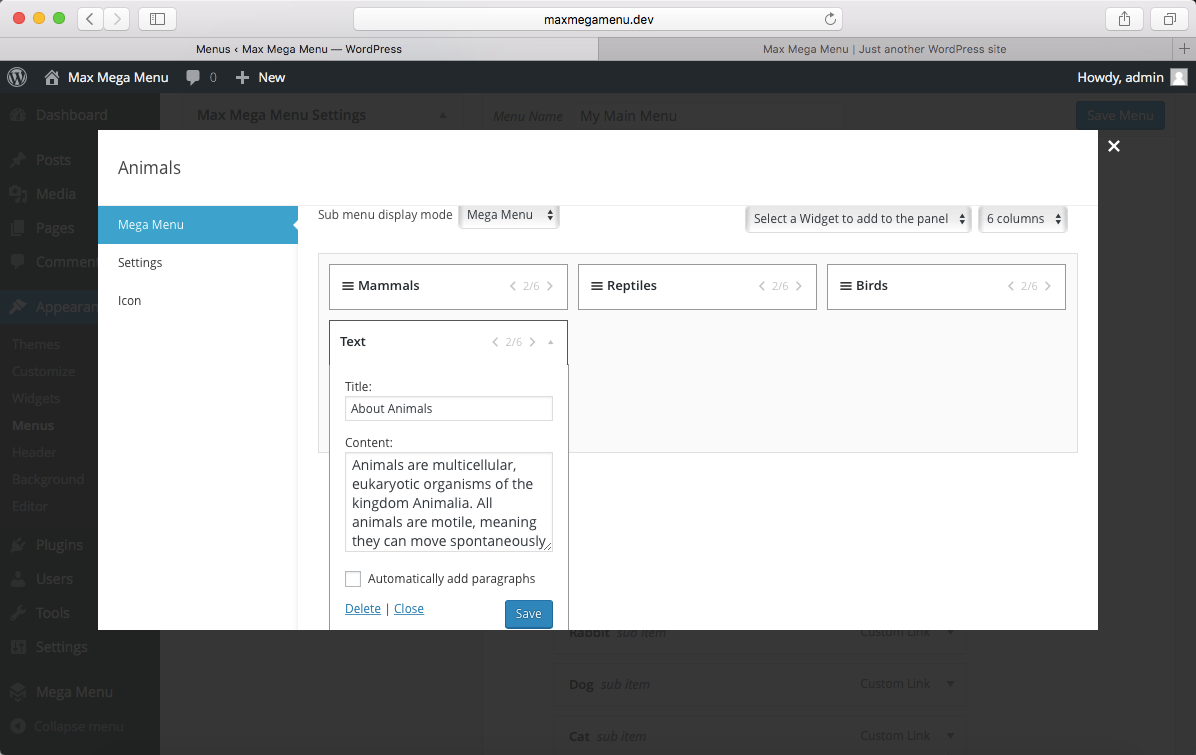
Task: Grab the Mammals widget drag handle icon
Action: coord(347,286)
